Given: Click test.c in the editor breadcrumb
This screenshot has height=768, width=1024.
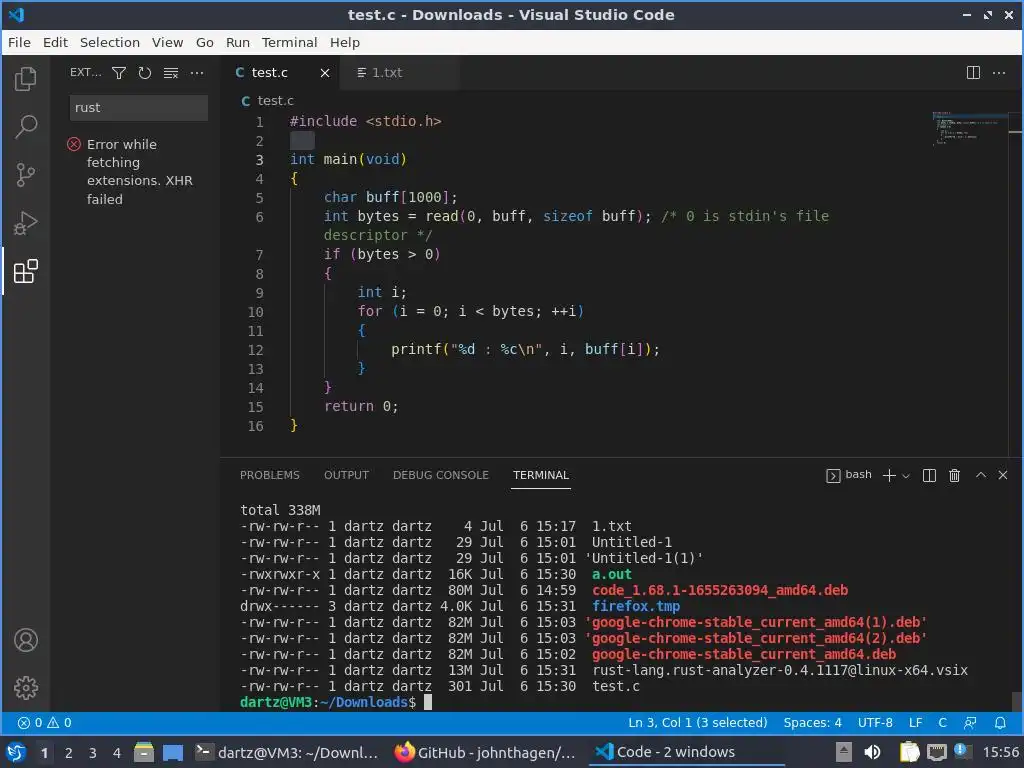Looking at the screenshot, I should point(275,101).
